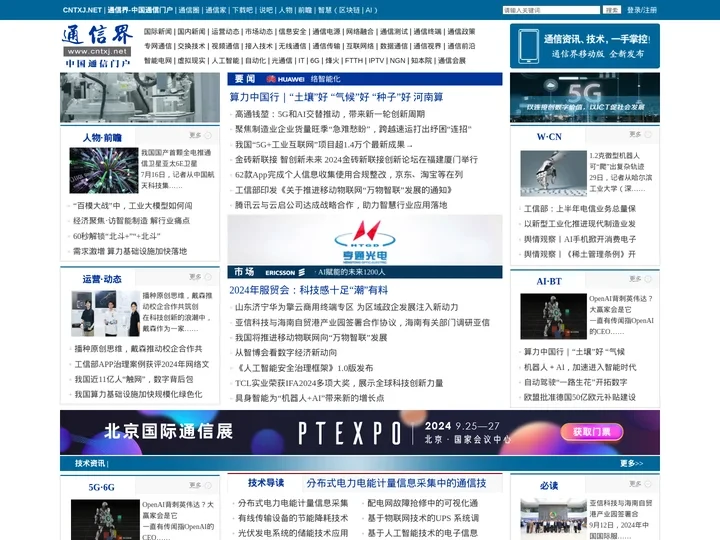
Task: Click 亨通光电 logo banner
Action: 365,240
